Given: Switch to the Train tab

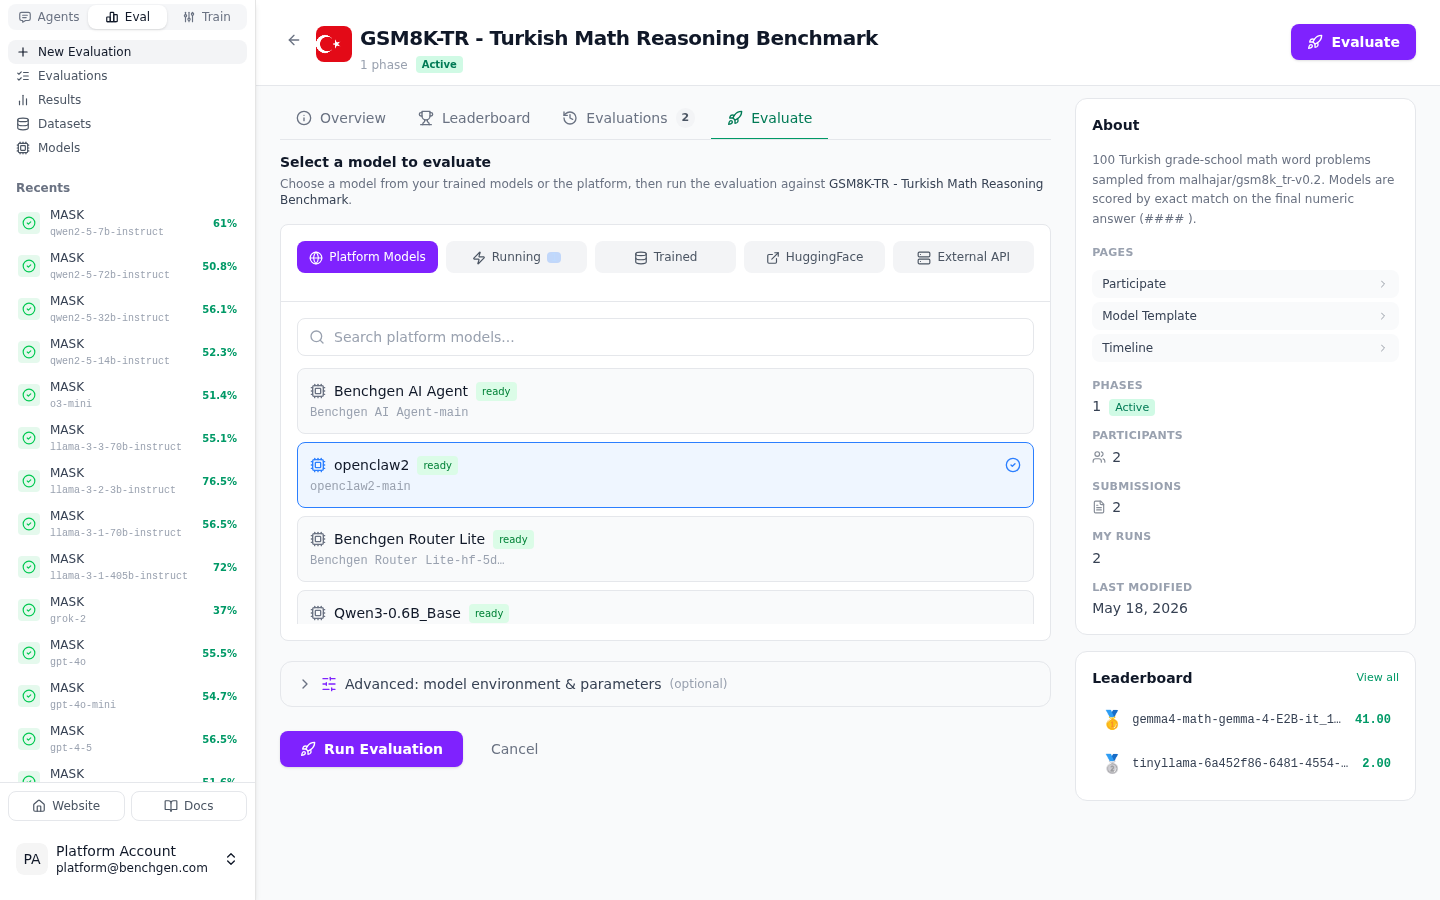Looking at the screenshot, I should [x=207, y=17].
